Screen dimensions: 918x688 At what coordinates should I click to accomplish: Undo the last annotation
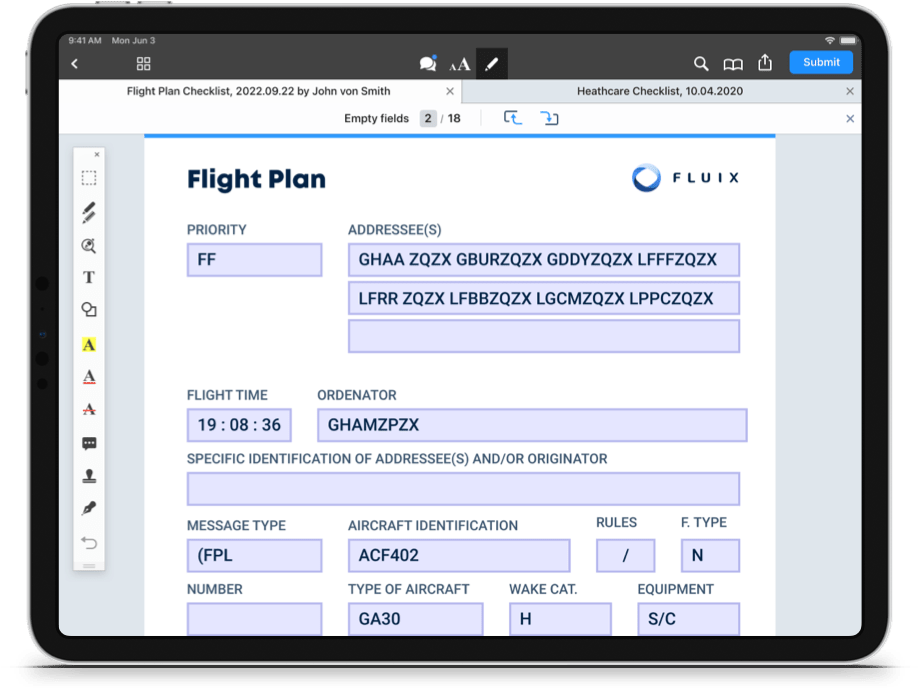[x=89, y=543]
